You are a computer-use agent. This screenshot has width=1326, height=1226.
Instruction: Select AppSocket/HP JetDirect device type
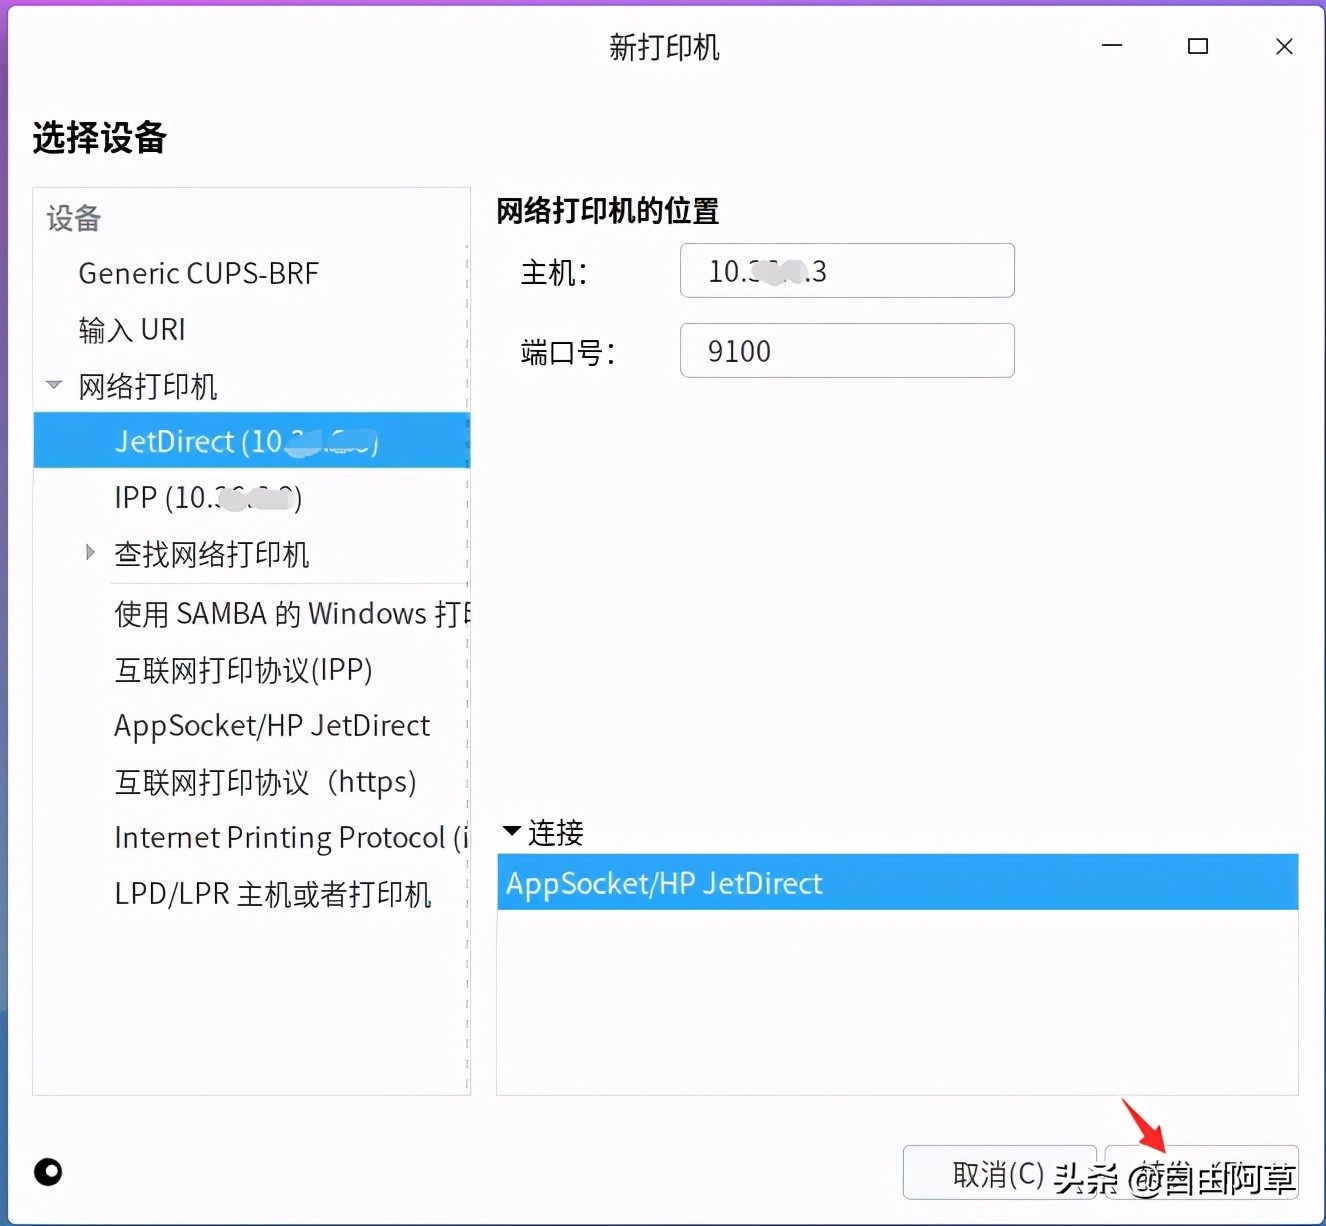pyautogui.click(x=272, y=725)
